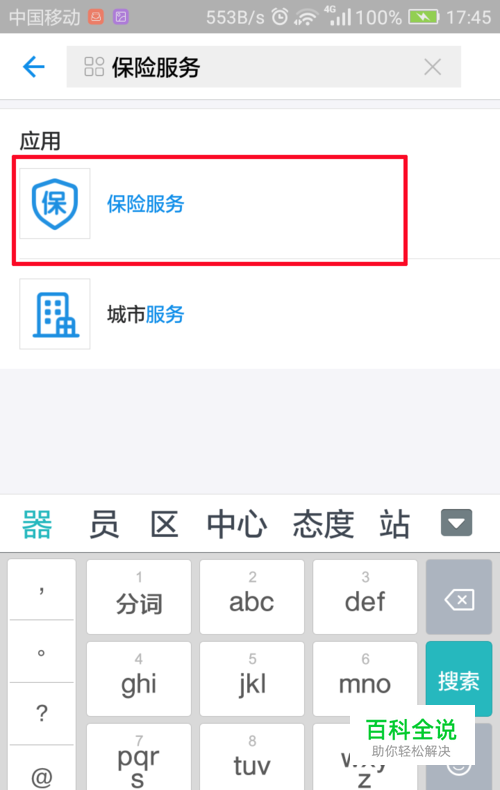Screen dimensions: 500x790
Task: Tap the keyboard backspace key
Action: click(x=459, y=597)
